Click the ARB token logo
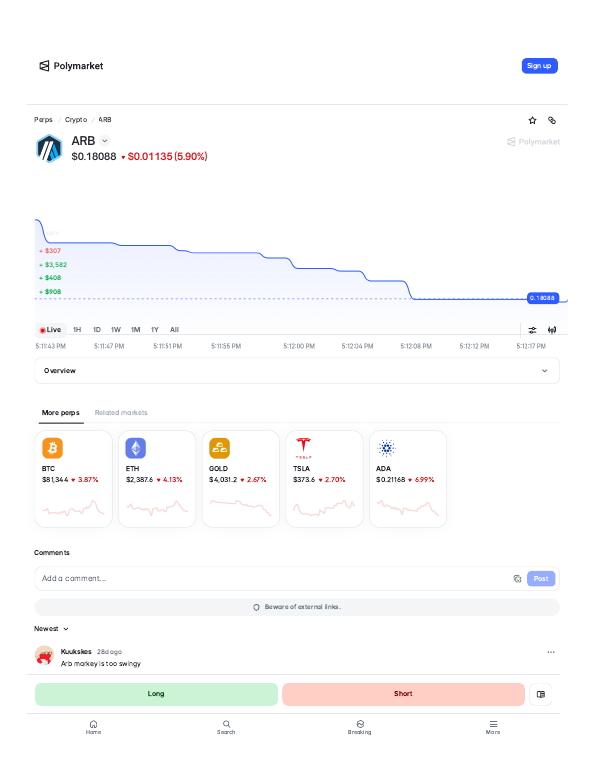This screenshot has height=770, width=595. [x=49, y=148]
